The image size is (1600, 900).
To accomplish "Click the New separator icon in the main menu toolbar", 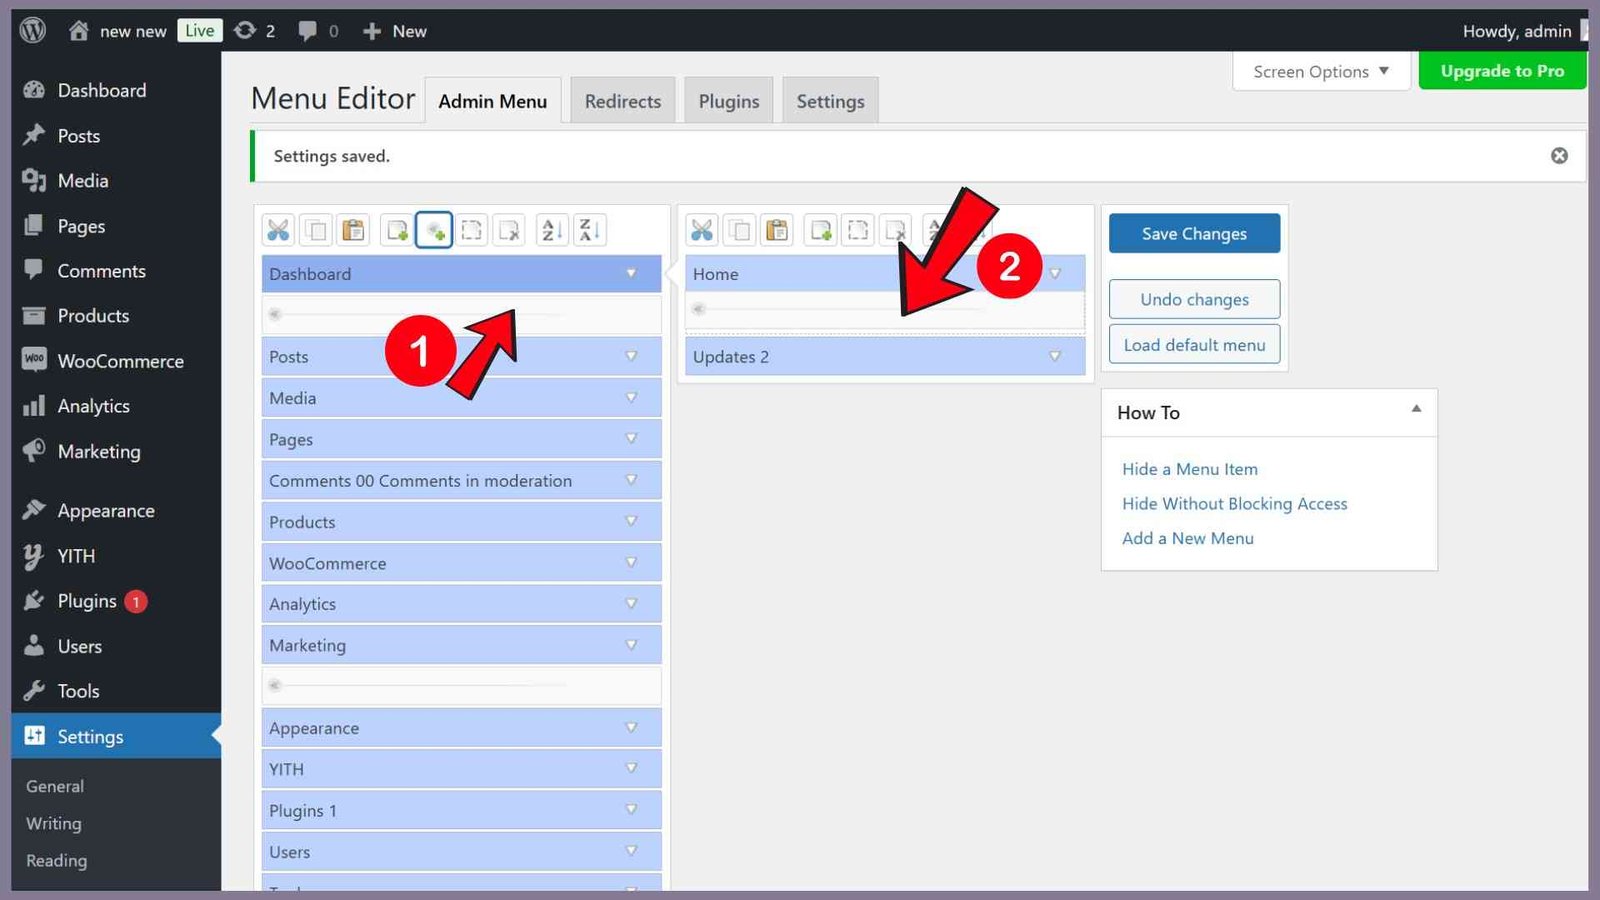I will [x=434, y=231].
